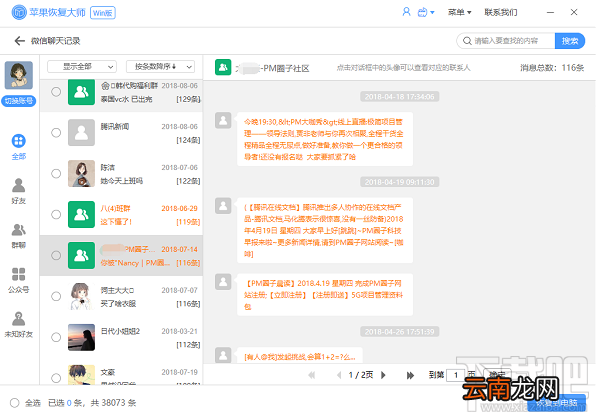Open the 陈洁 conversation preview 她今天上班吗
The width and height of the screenshot is (596, 417).
(121, 181)
